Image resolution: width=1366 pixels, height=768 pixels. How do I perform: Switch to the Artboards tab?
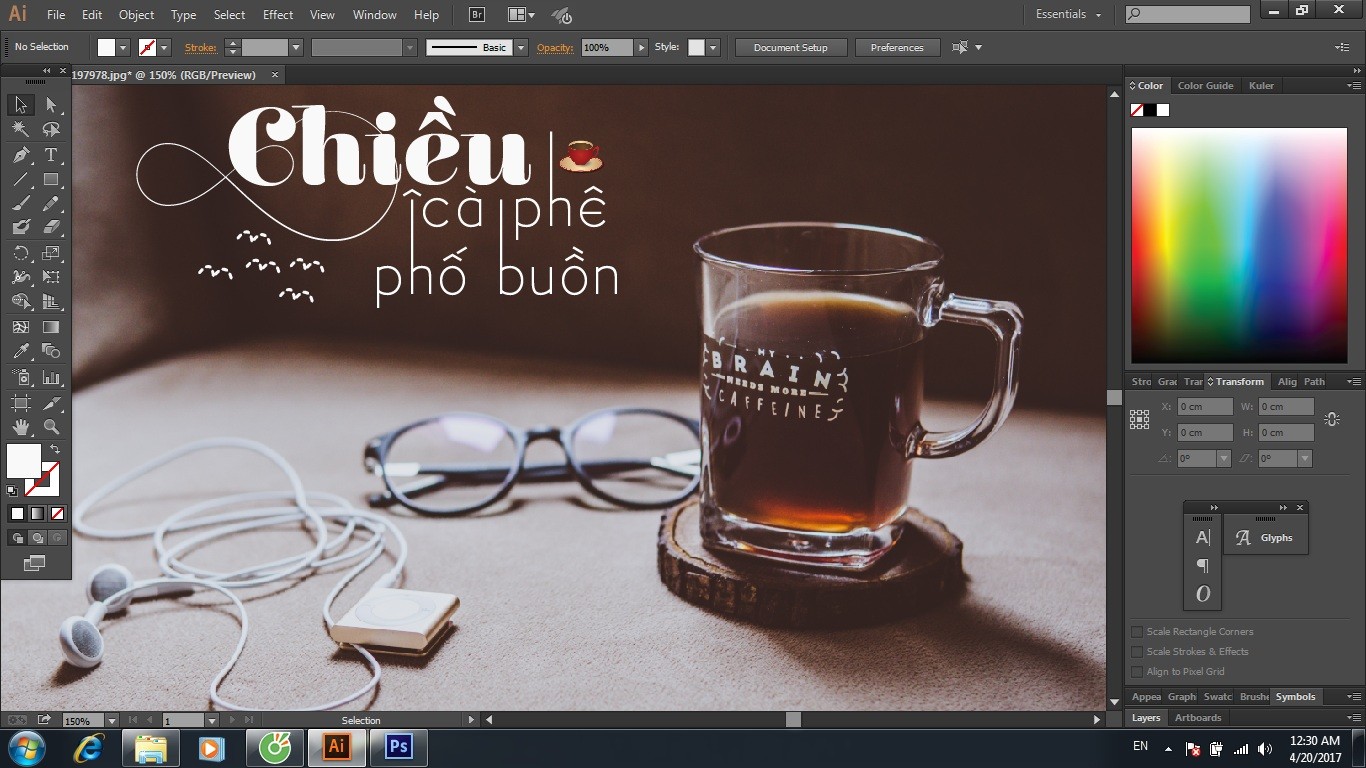(x=1198, y=718)
